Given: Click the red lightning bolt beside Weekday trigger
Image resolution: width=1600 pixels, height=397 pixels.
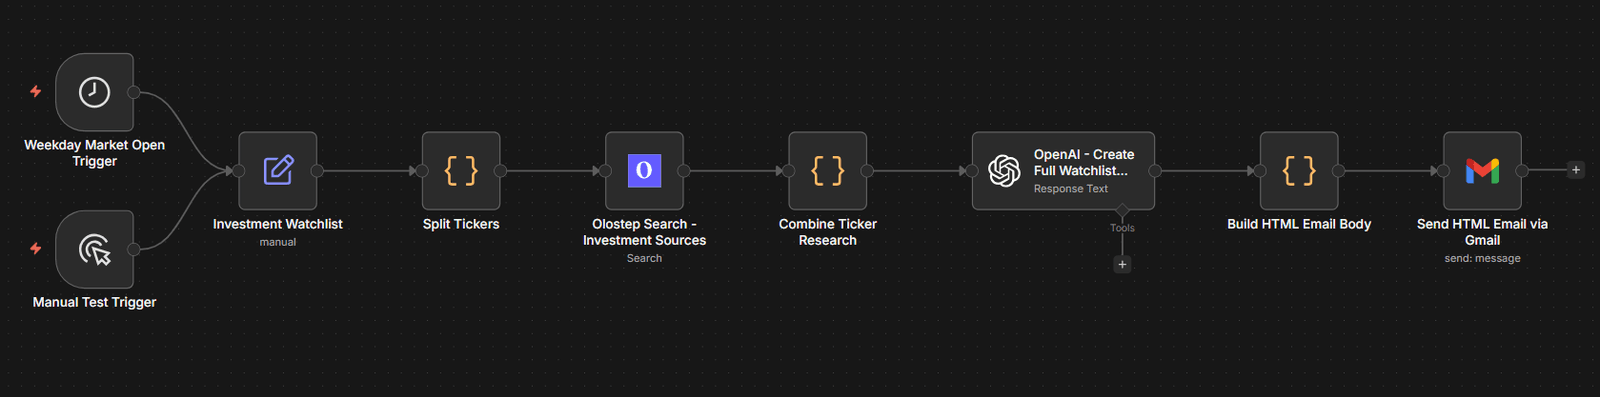Looking at the screenshot, I should (36, 91).
